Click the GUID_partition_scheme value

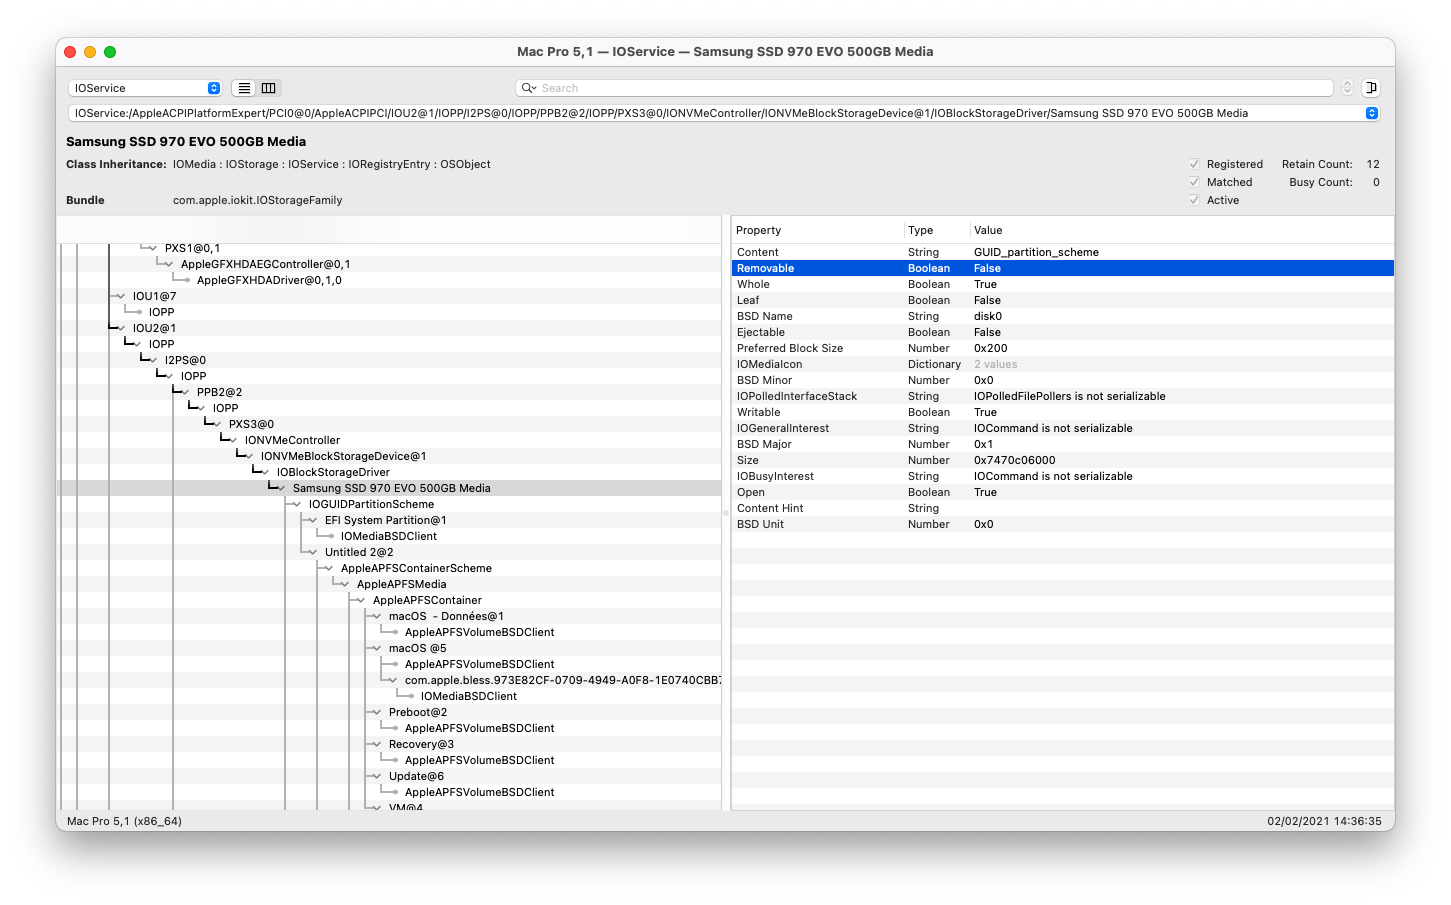(1036, 252)
